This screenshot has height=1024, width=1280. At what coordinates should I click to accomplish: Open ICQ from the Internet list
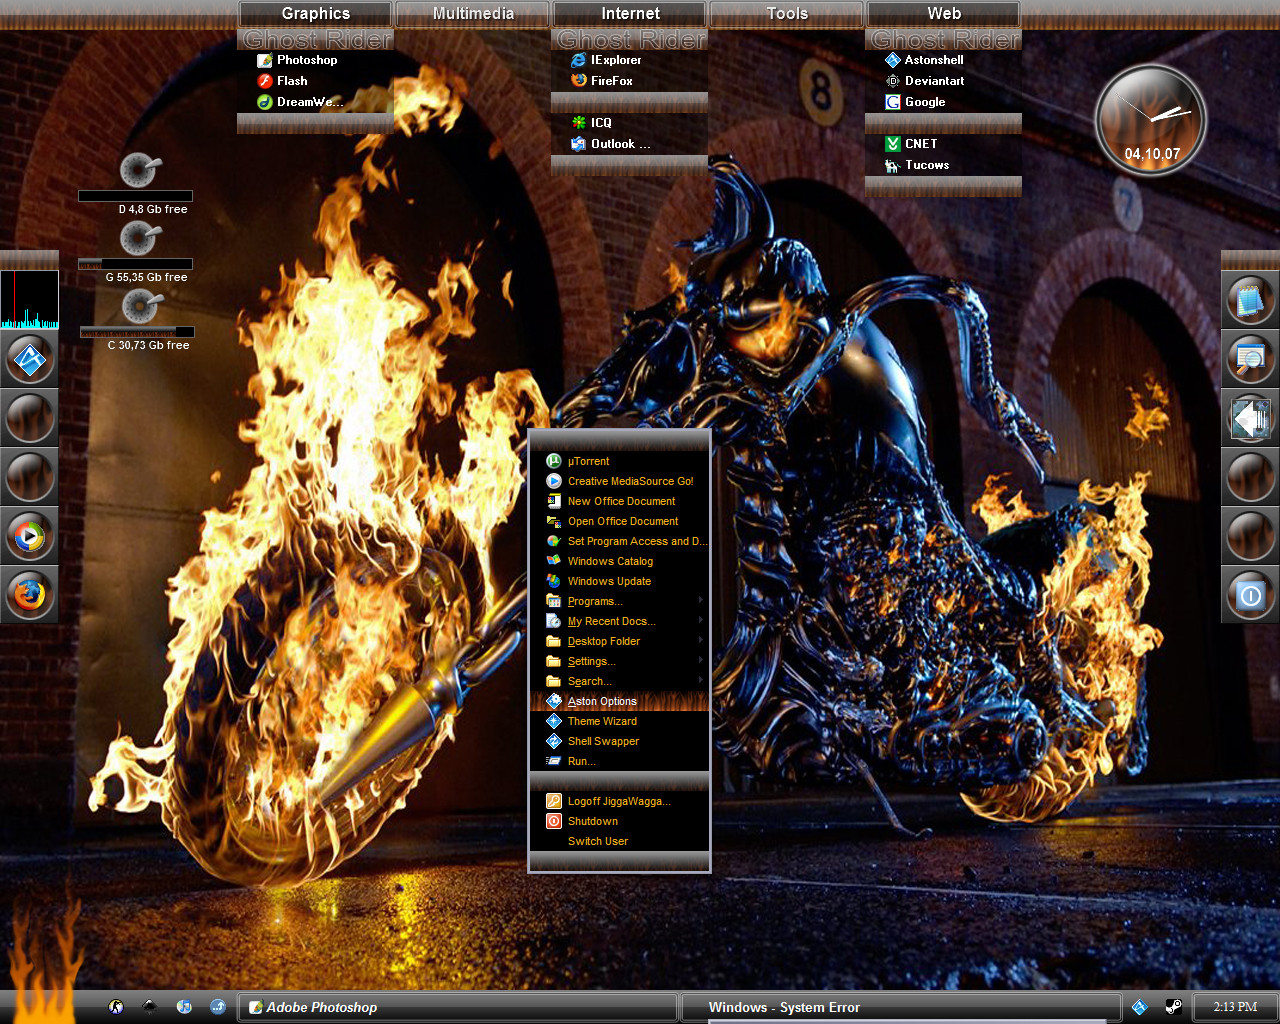pos(591,123)
